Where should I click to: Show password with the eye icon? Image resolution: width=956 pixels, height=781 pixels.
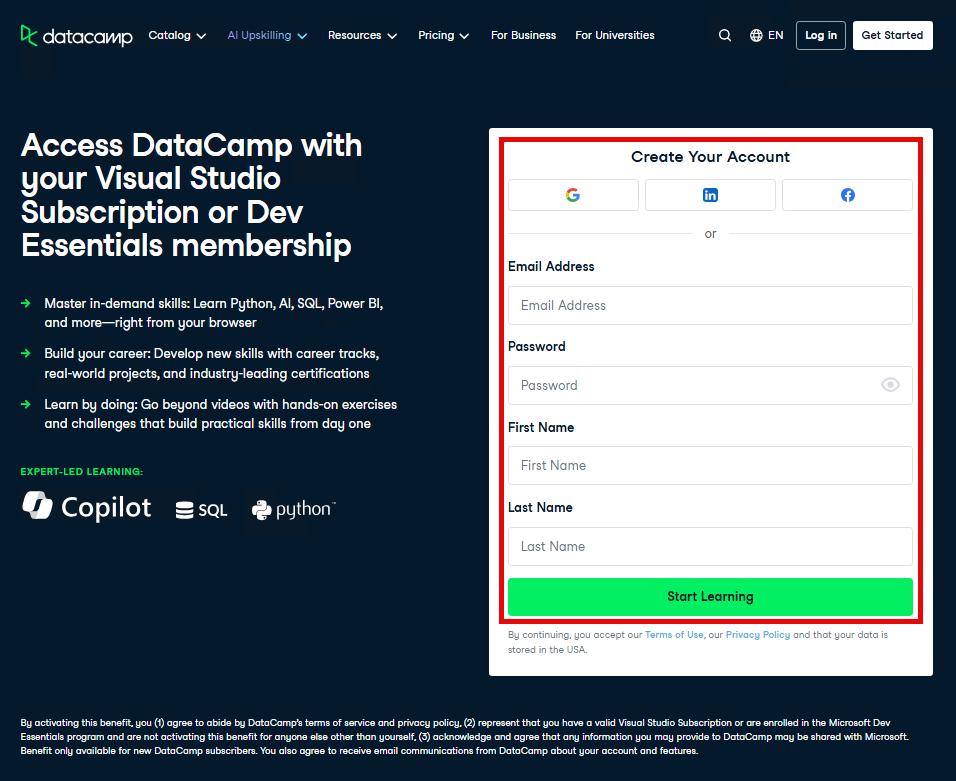click(x=890, y=385)
